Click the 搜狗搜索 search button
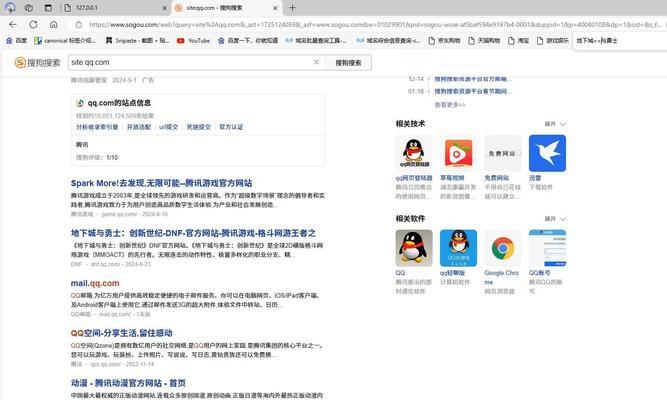The width and height of the screenshot is (667, 400). [x=348, y=63]
